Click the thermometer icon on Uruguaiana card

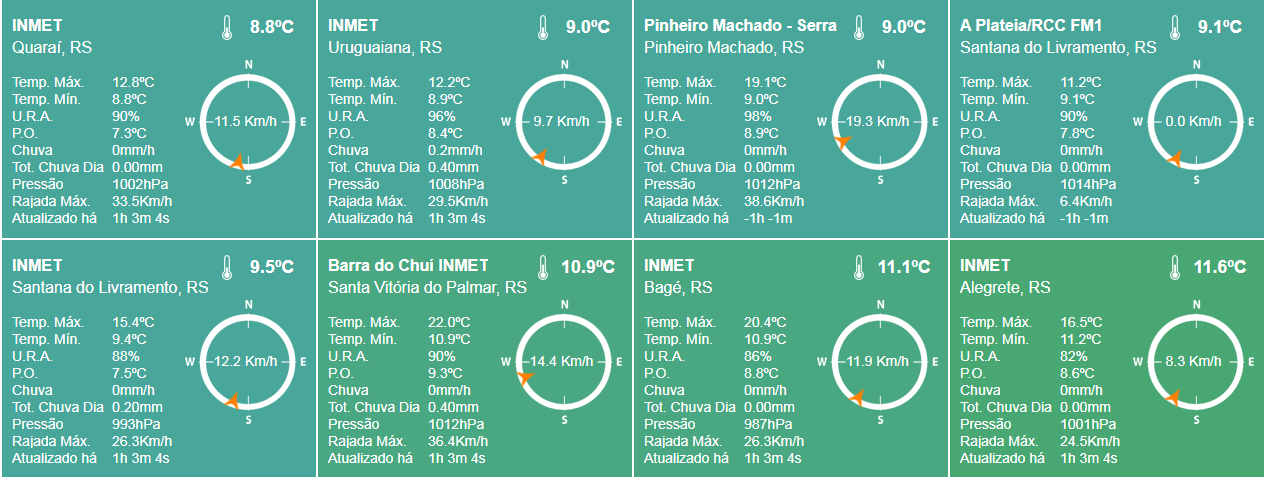click(542, 28)
